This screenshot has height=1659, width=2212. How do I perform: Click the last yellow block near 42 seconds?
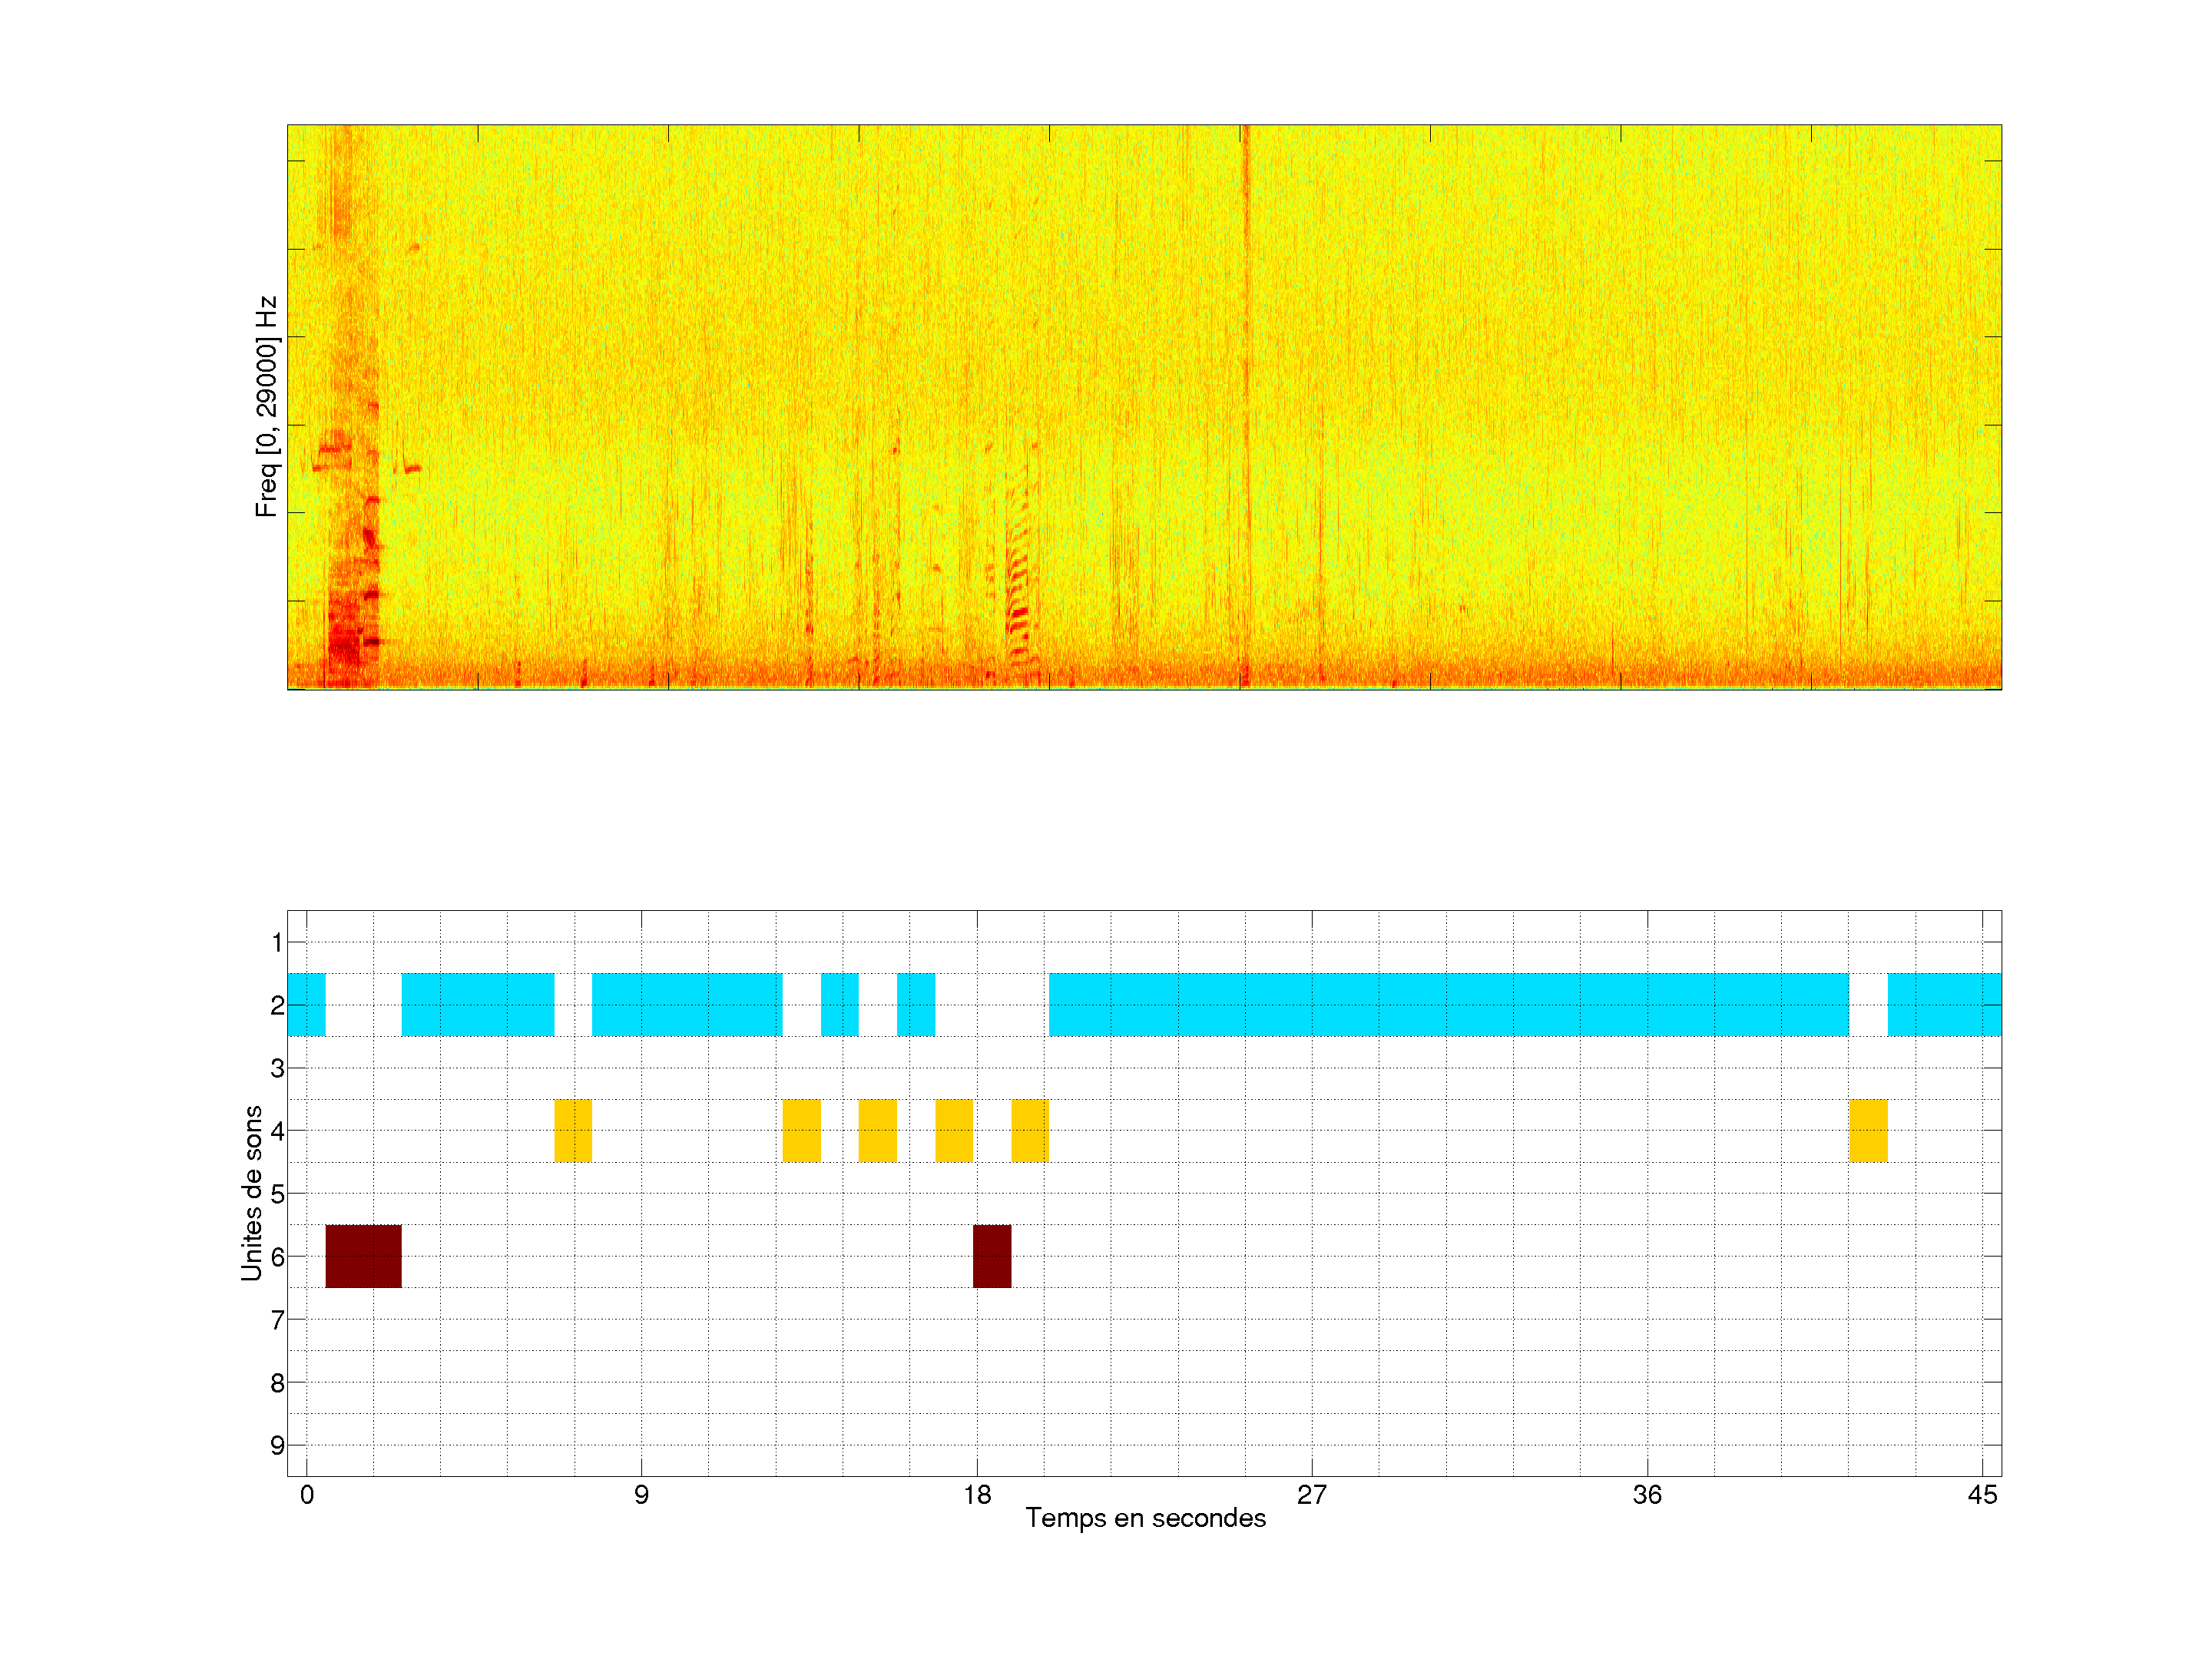[1868, 1130]
